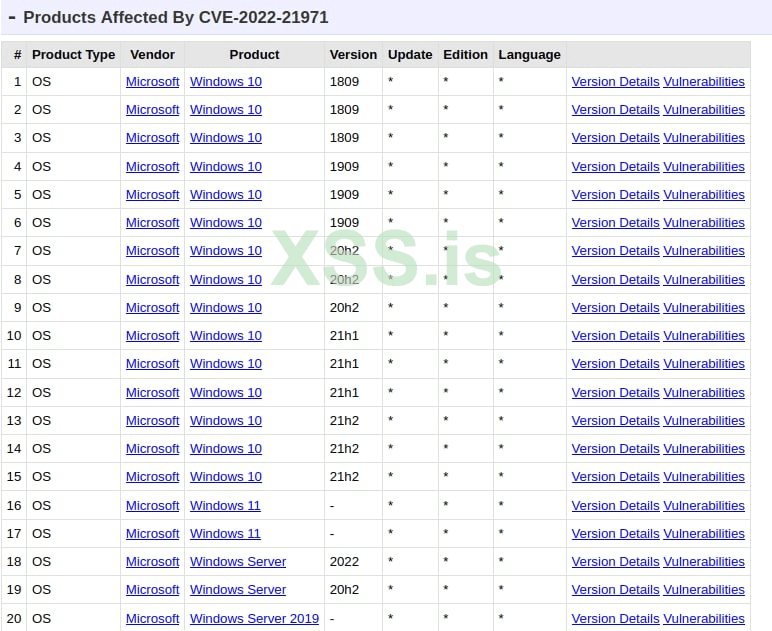
Task: Open Windows 10 product link in row 5
Action: (226, 195)
